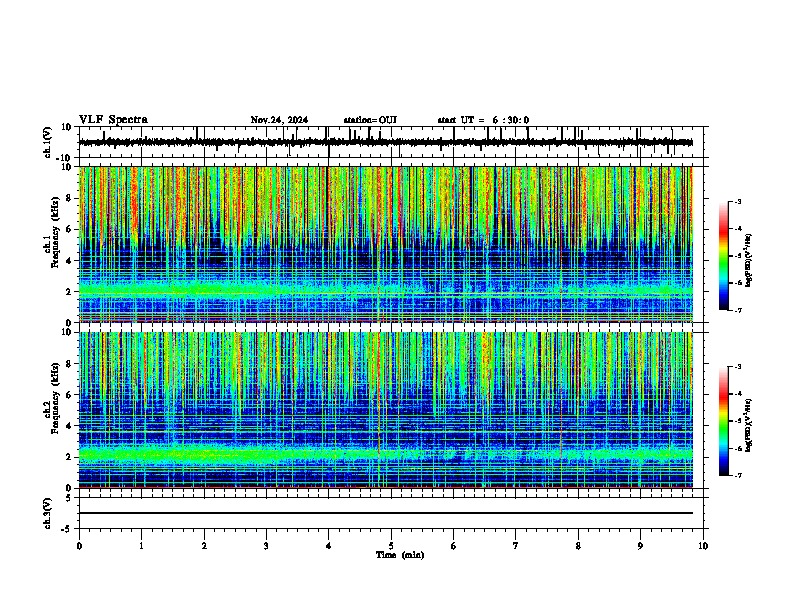792x612 pixels.
Task: Click the "ch.1(V)" waveform axis label
Action: [48, 142]
